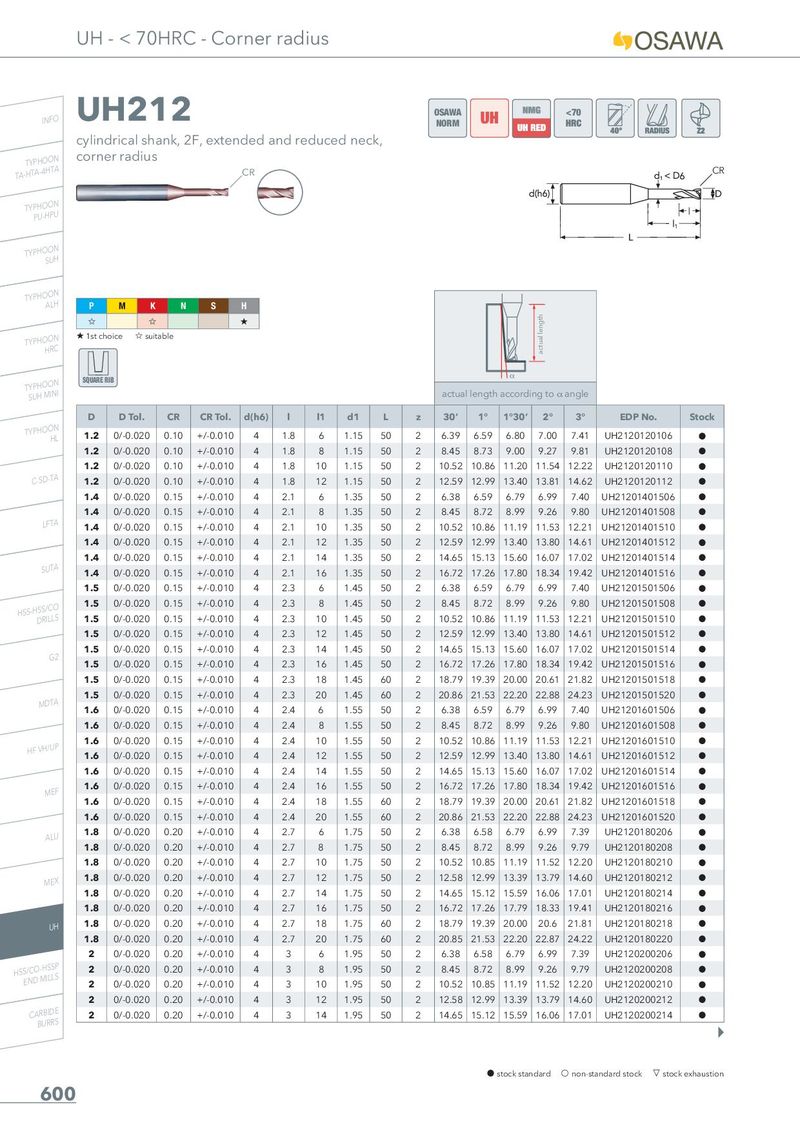The height and width of the screenshot is (1132, 800).
Task: Click the <70 HRC hardness icon
Action: click(x=573, y=118)
